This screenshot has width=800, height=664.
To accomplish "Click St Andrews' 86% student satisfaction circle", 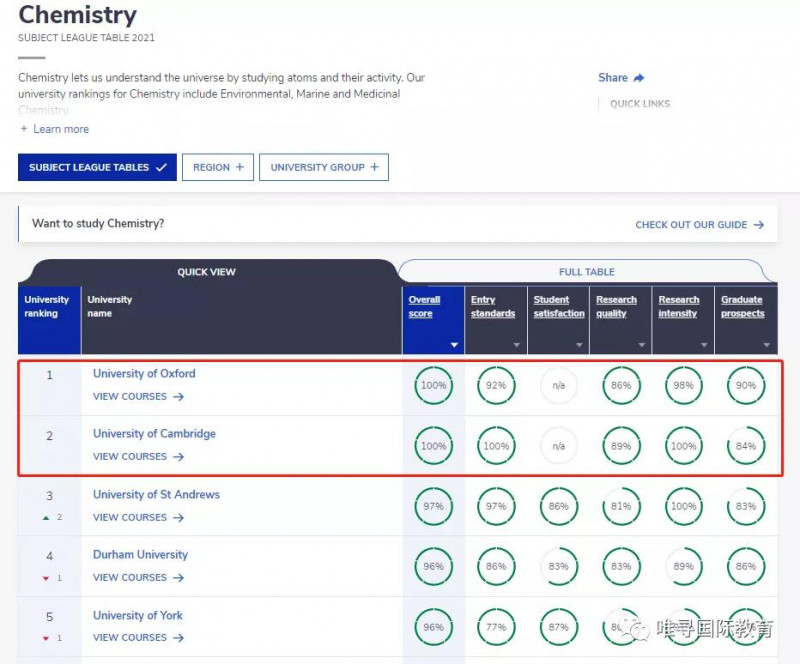I will tap(559, 506).
